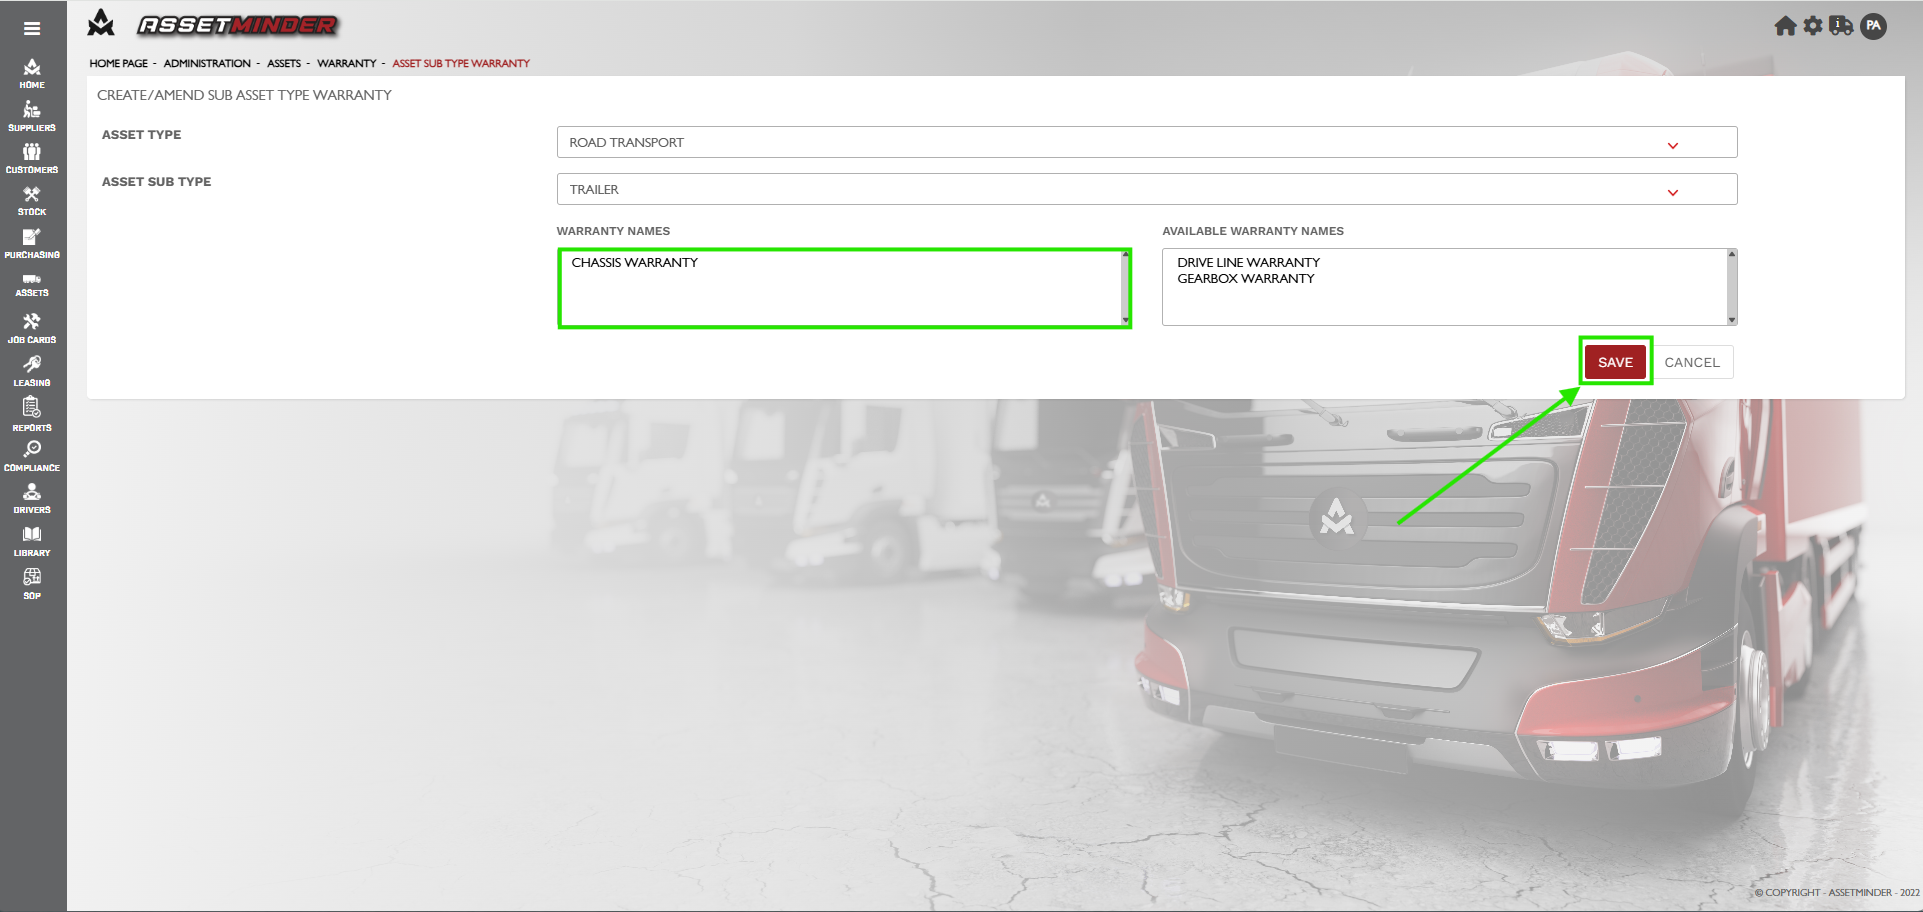
Task: Open the Suppliers sidebar section
Action: tap(32, 116)
